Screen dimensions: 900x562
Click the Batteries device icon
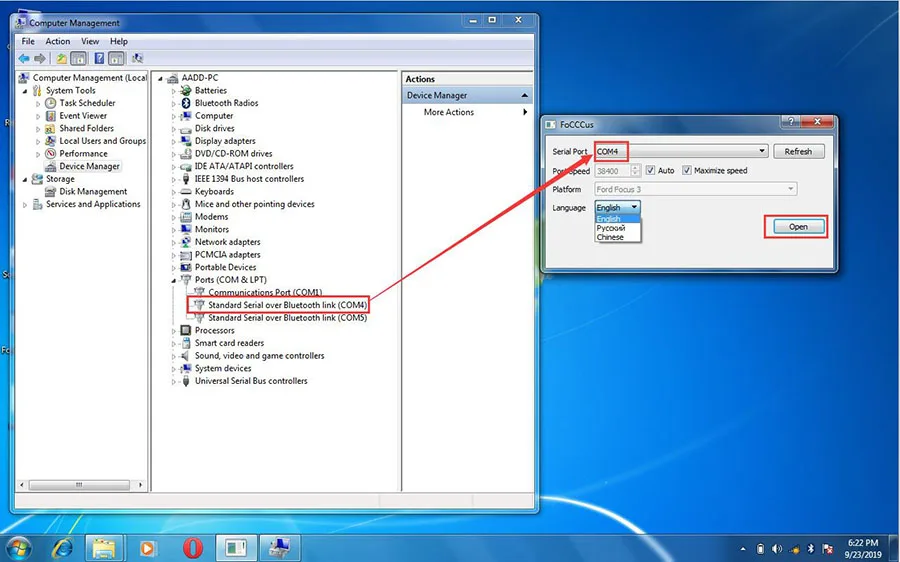click(185, 90)
